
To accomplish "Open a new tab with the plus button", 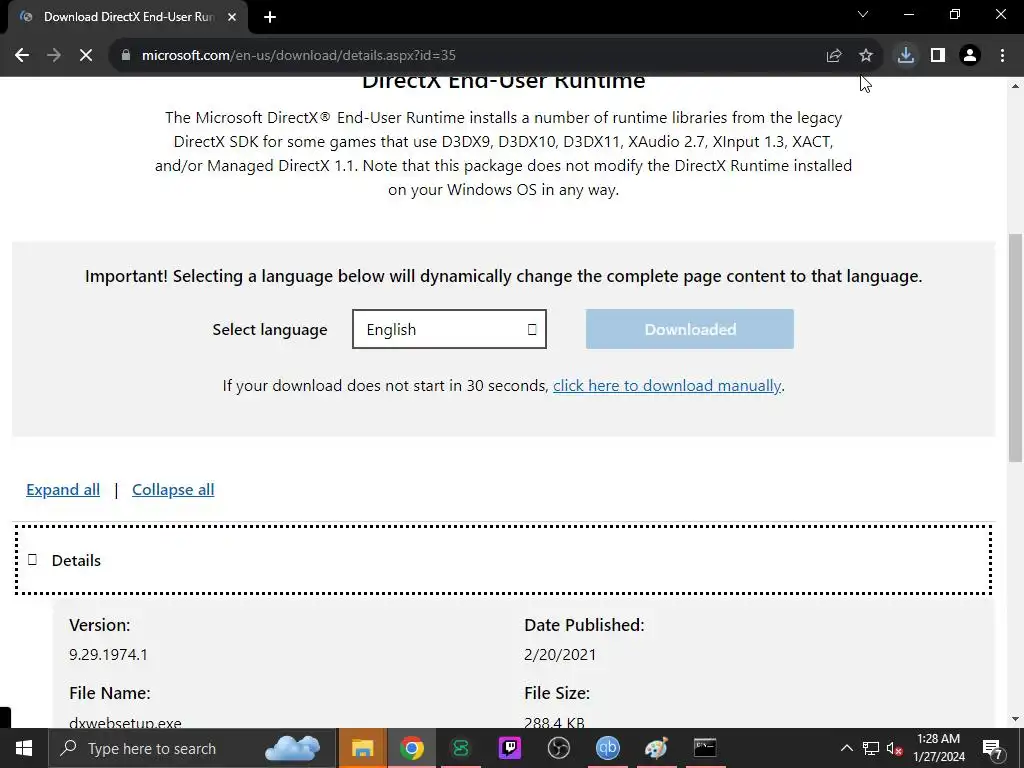I will 270,17.
